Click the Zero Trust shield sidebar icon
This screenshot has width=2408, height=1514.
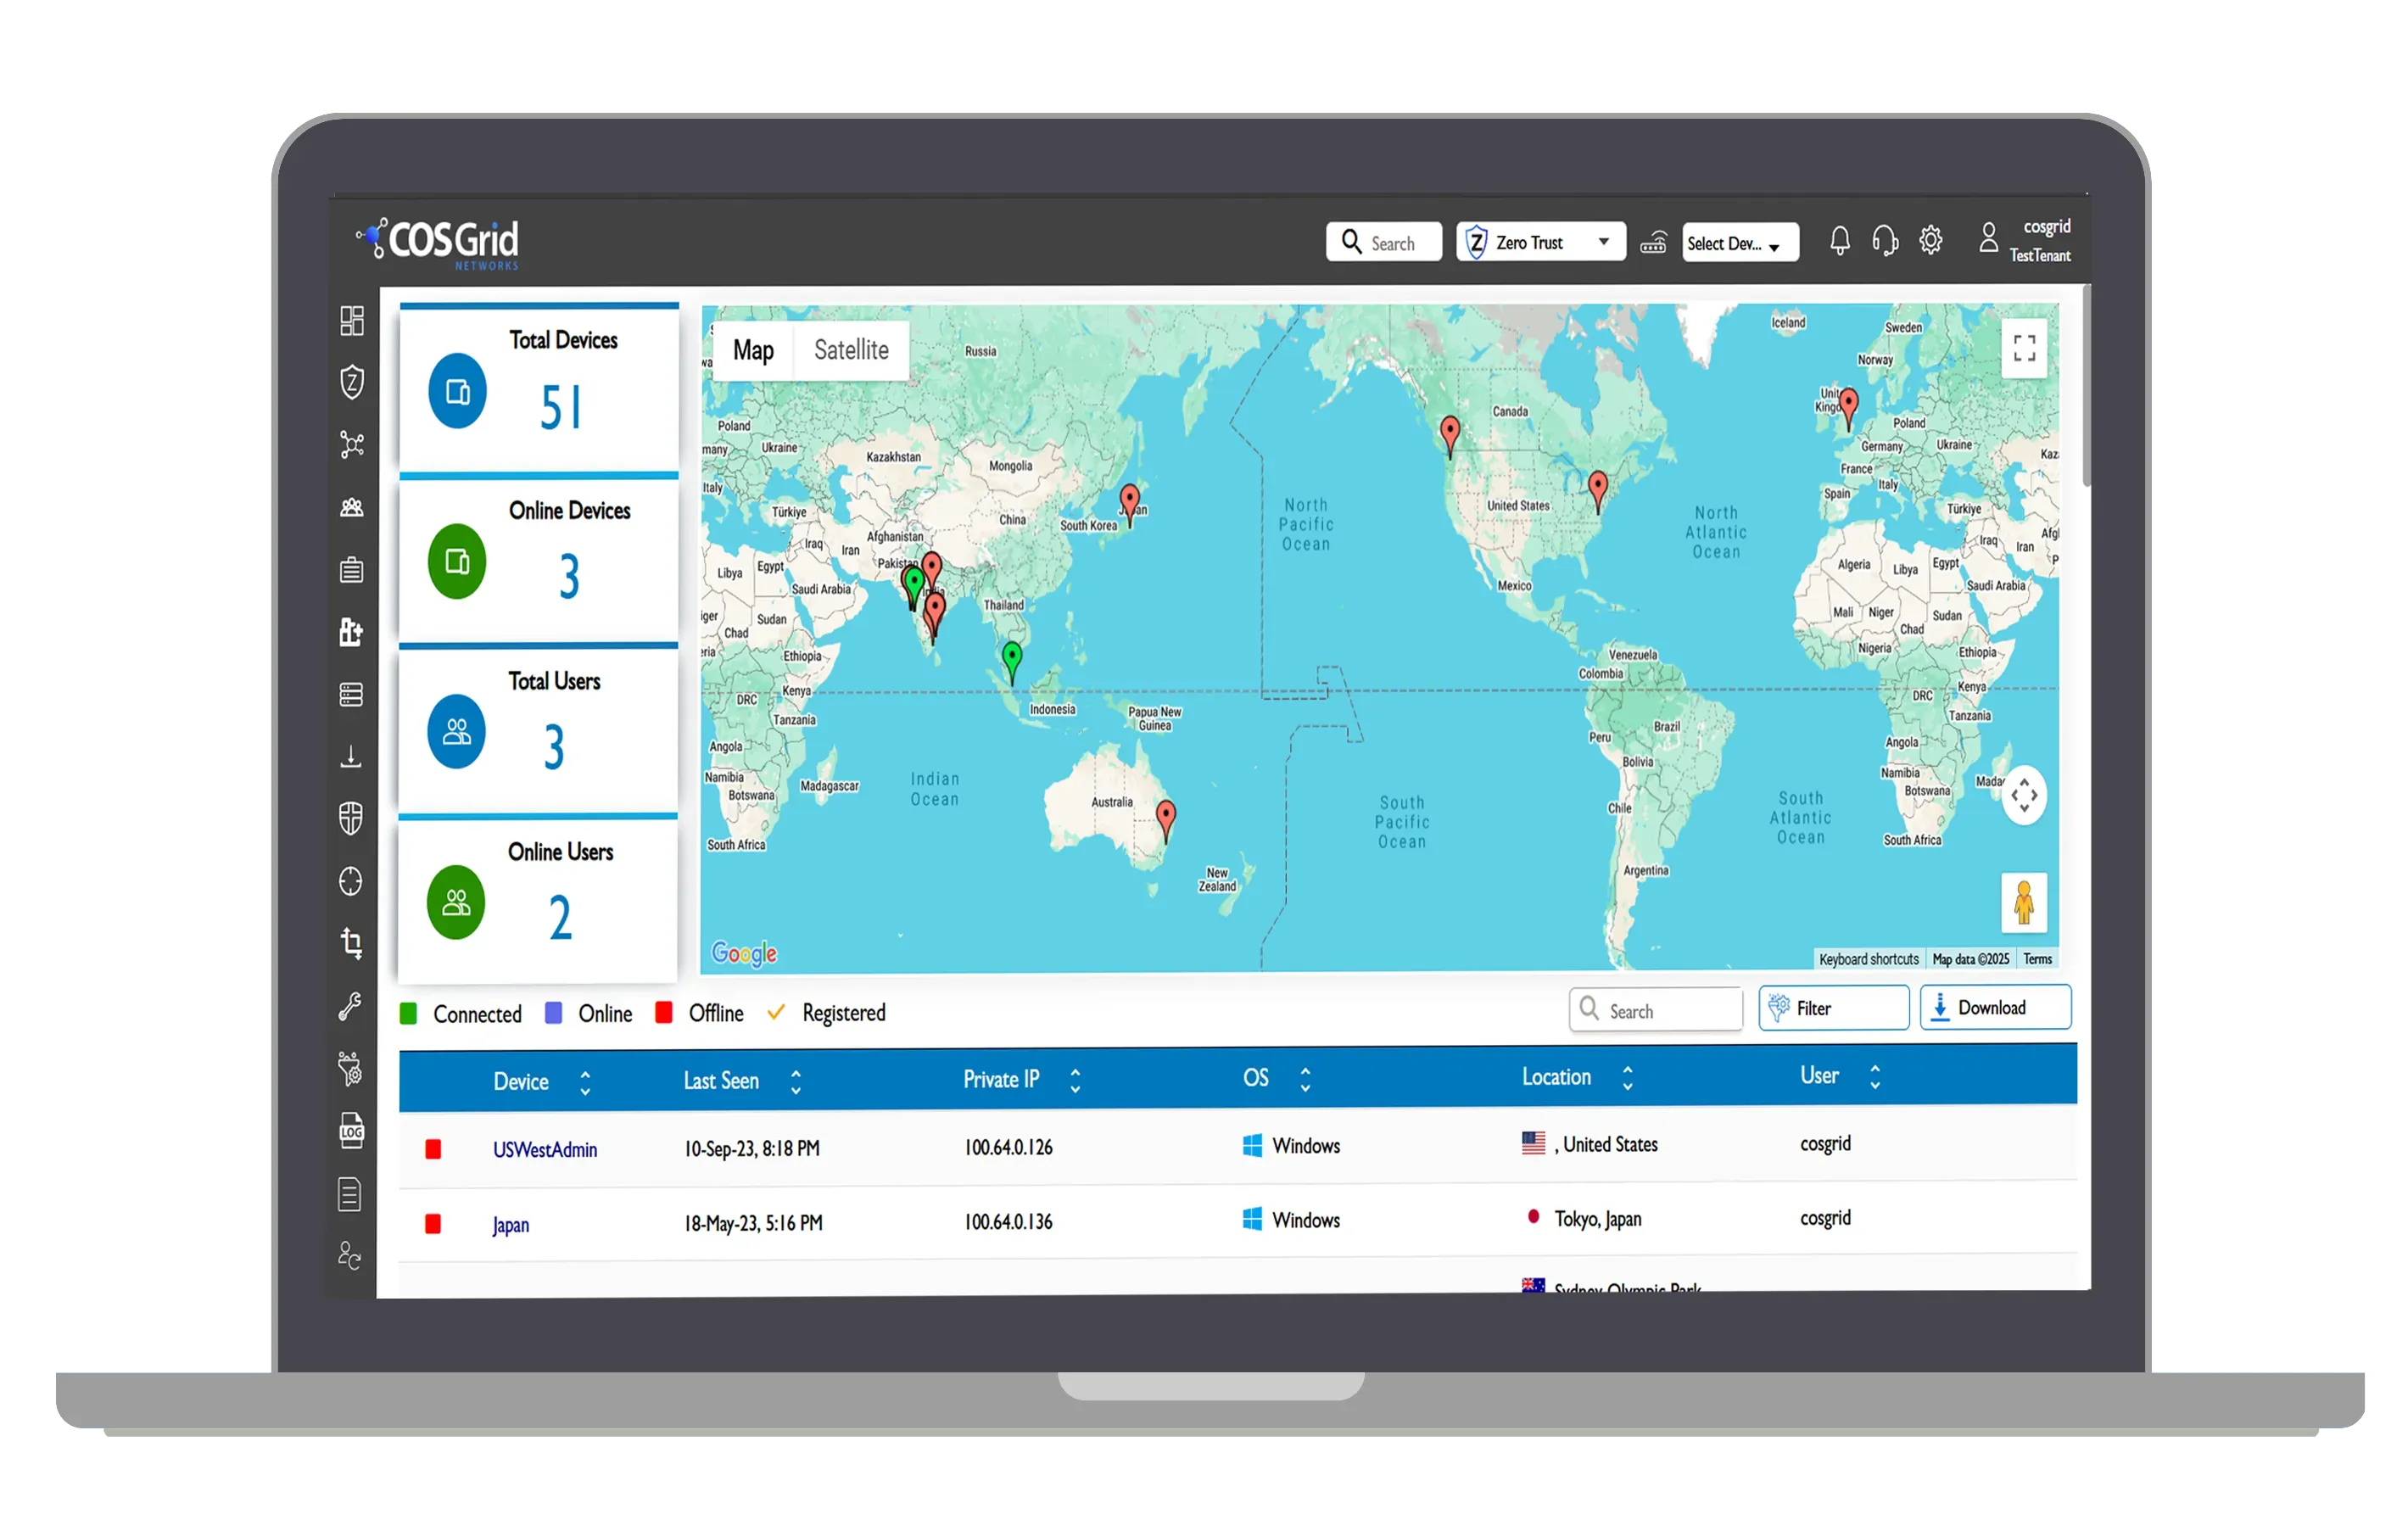352,382
